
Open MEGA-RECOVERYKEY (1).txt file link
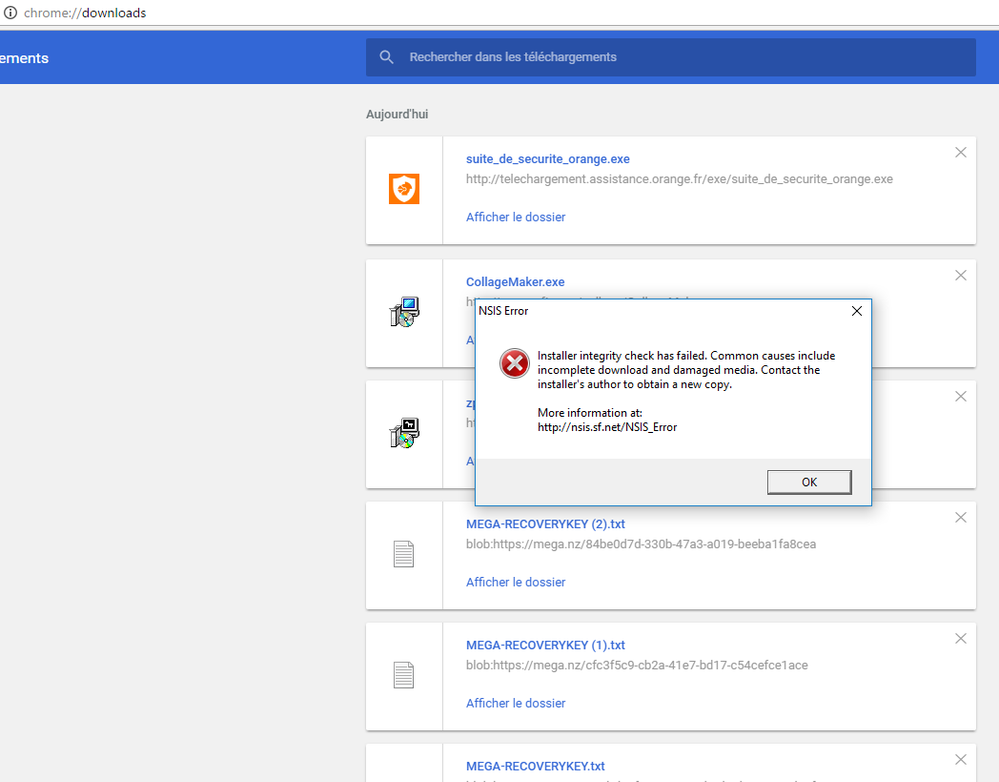tap(545, 645)
